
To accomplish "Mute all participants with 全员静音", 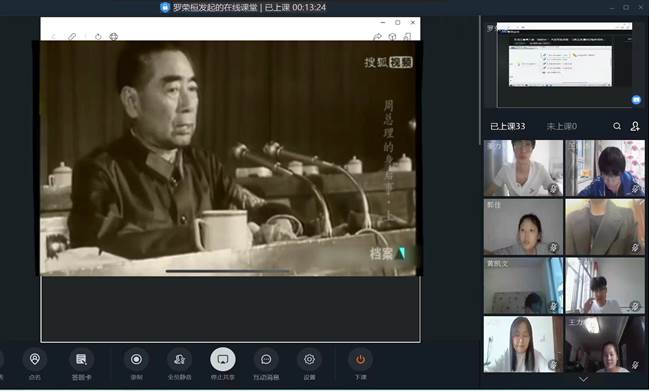I will (x=179, y=360).
